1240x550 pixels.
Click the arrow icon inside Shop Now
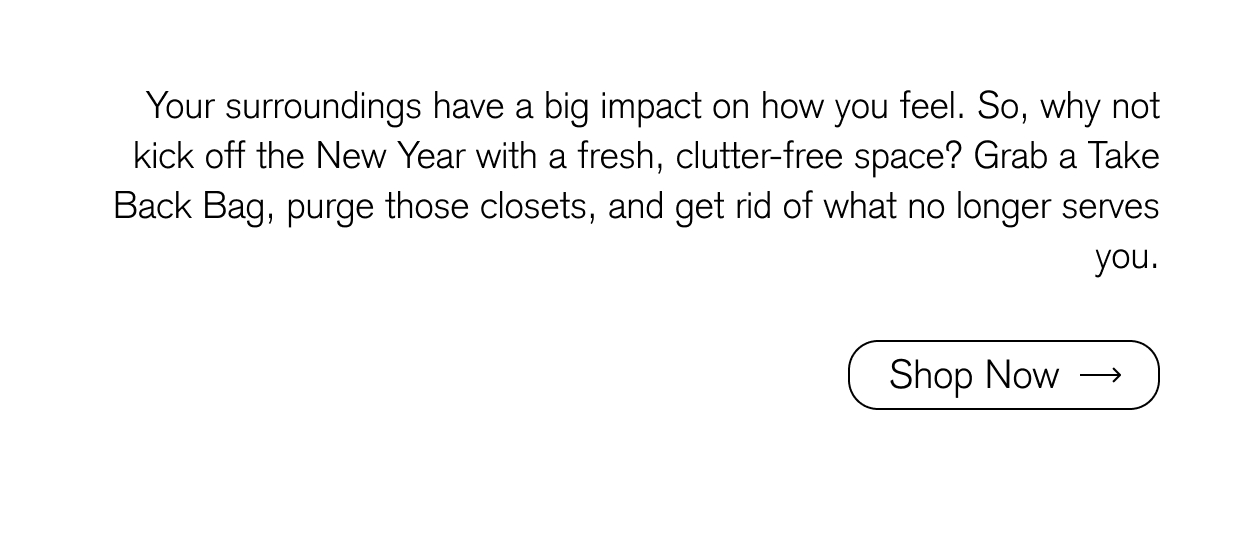tap(1101, 375)
